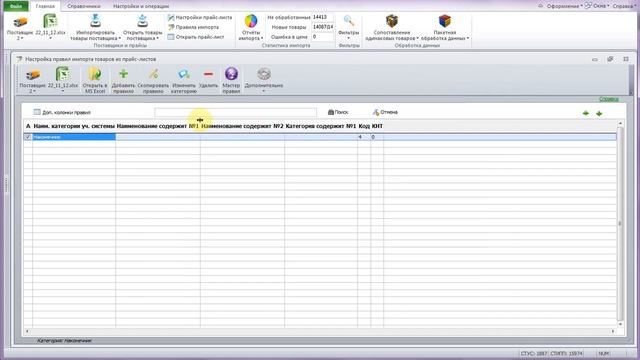Switch to the Справочники ribbon tab
Screen dimensions: 640x360
coord(84,7)
